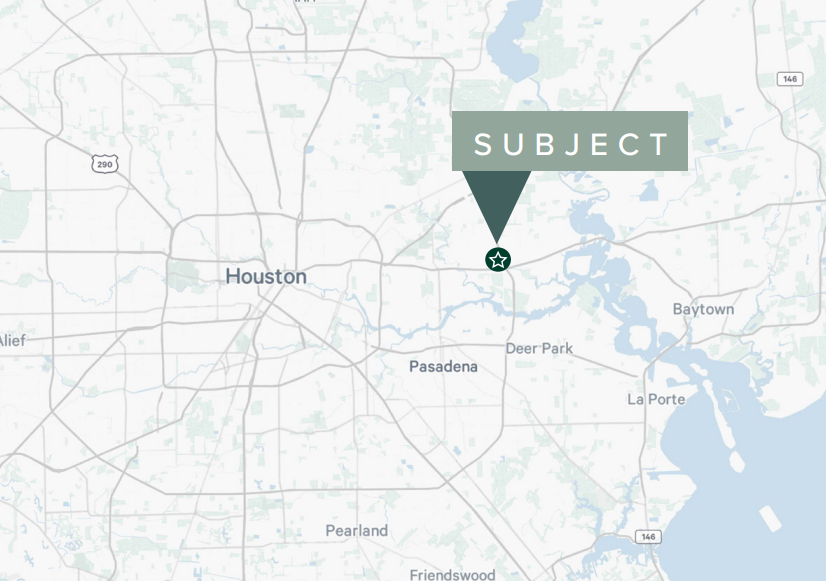
Task: Select the Pearland city label
Action: [357, 530]
